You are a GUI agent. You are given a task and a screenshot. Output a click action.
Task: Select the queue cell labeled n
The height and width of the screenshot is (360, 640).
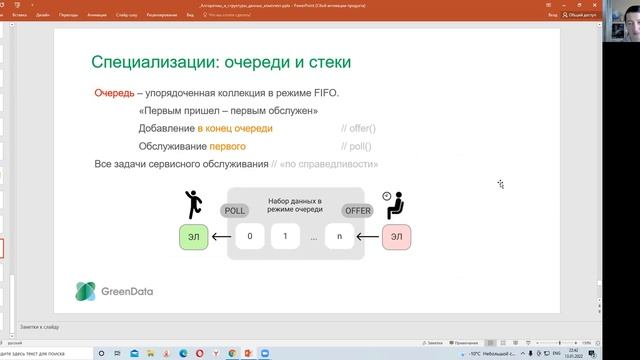339,236
